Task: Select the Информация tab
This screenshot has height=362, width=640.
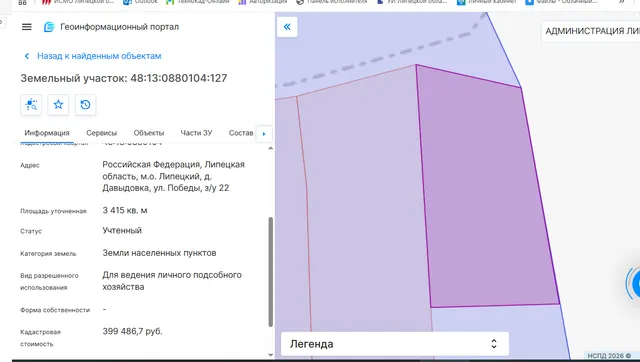Action: (47, 133)
